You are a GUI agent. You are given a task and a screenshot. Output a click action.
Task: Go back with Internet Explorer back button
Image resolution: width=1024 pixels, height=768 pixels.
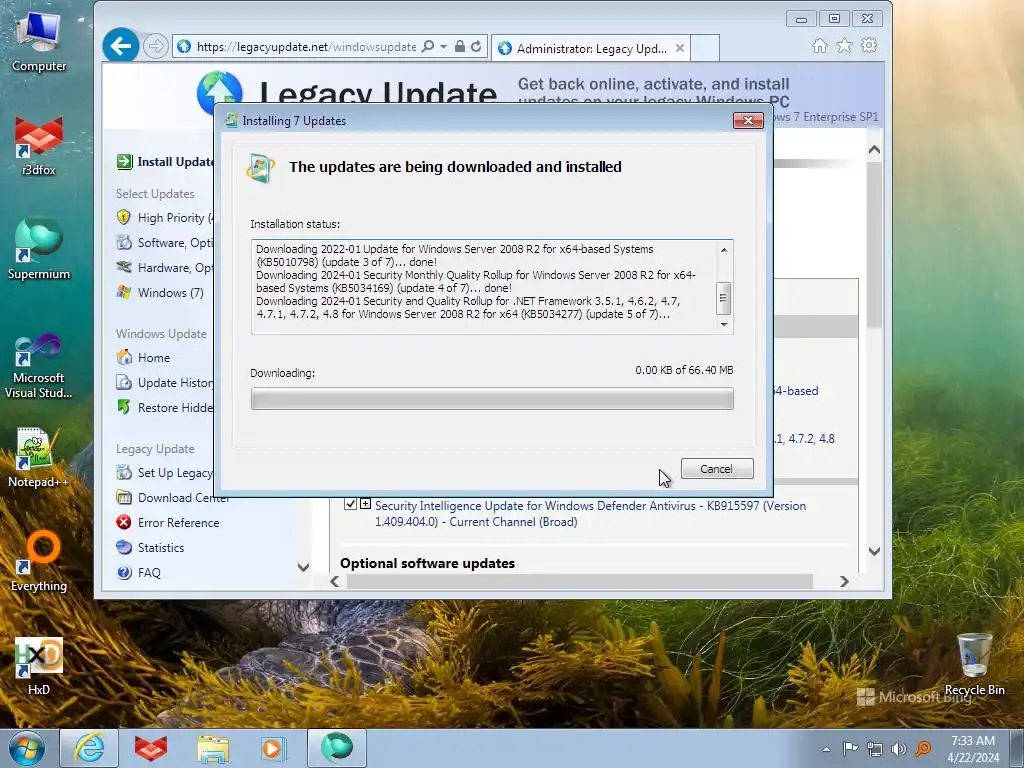click(121, 46)
